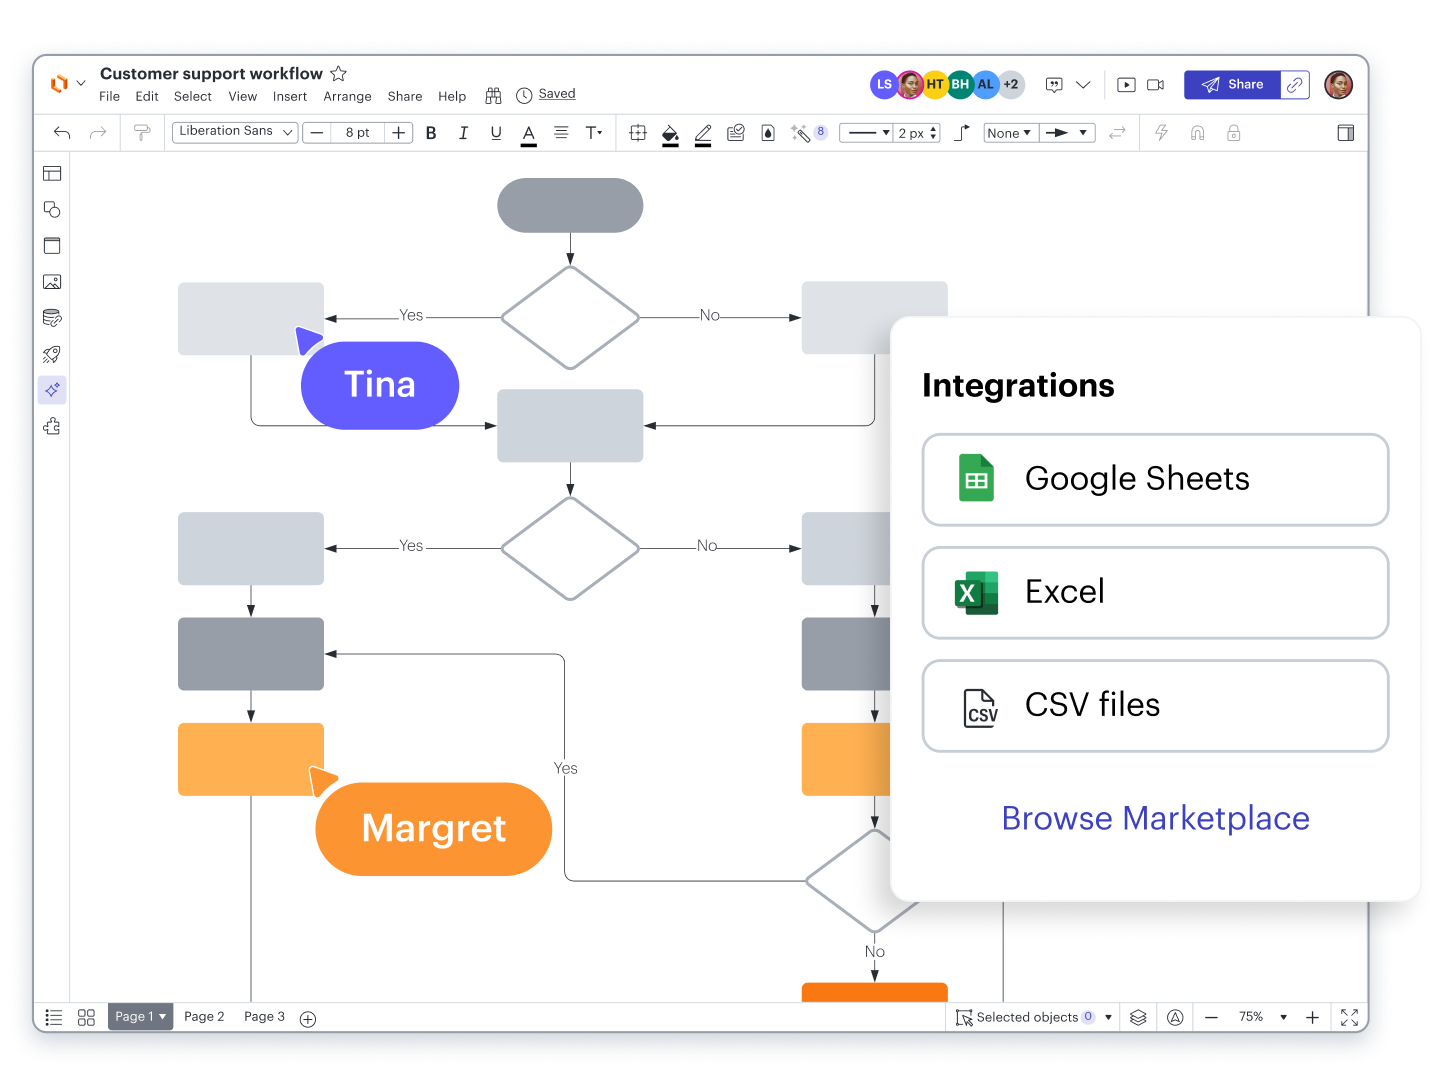Viewport: 1440px width, 1080px height.
Task: Open the puzzle piece integrations icon
Action: (x=52, y=427)
